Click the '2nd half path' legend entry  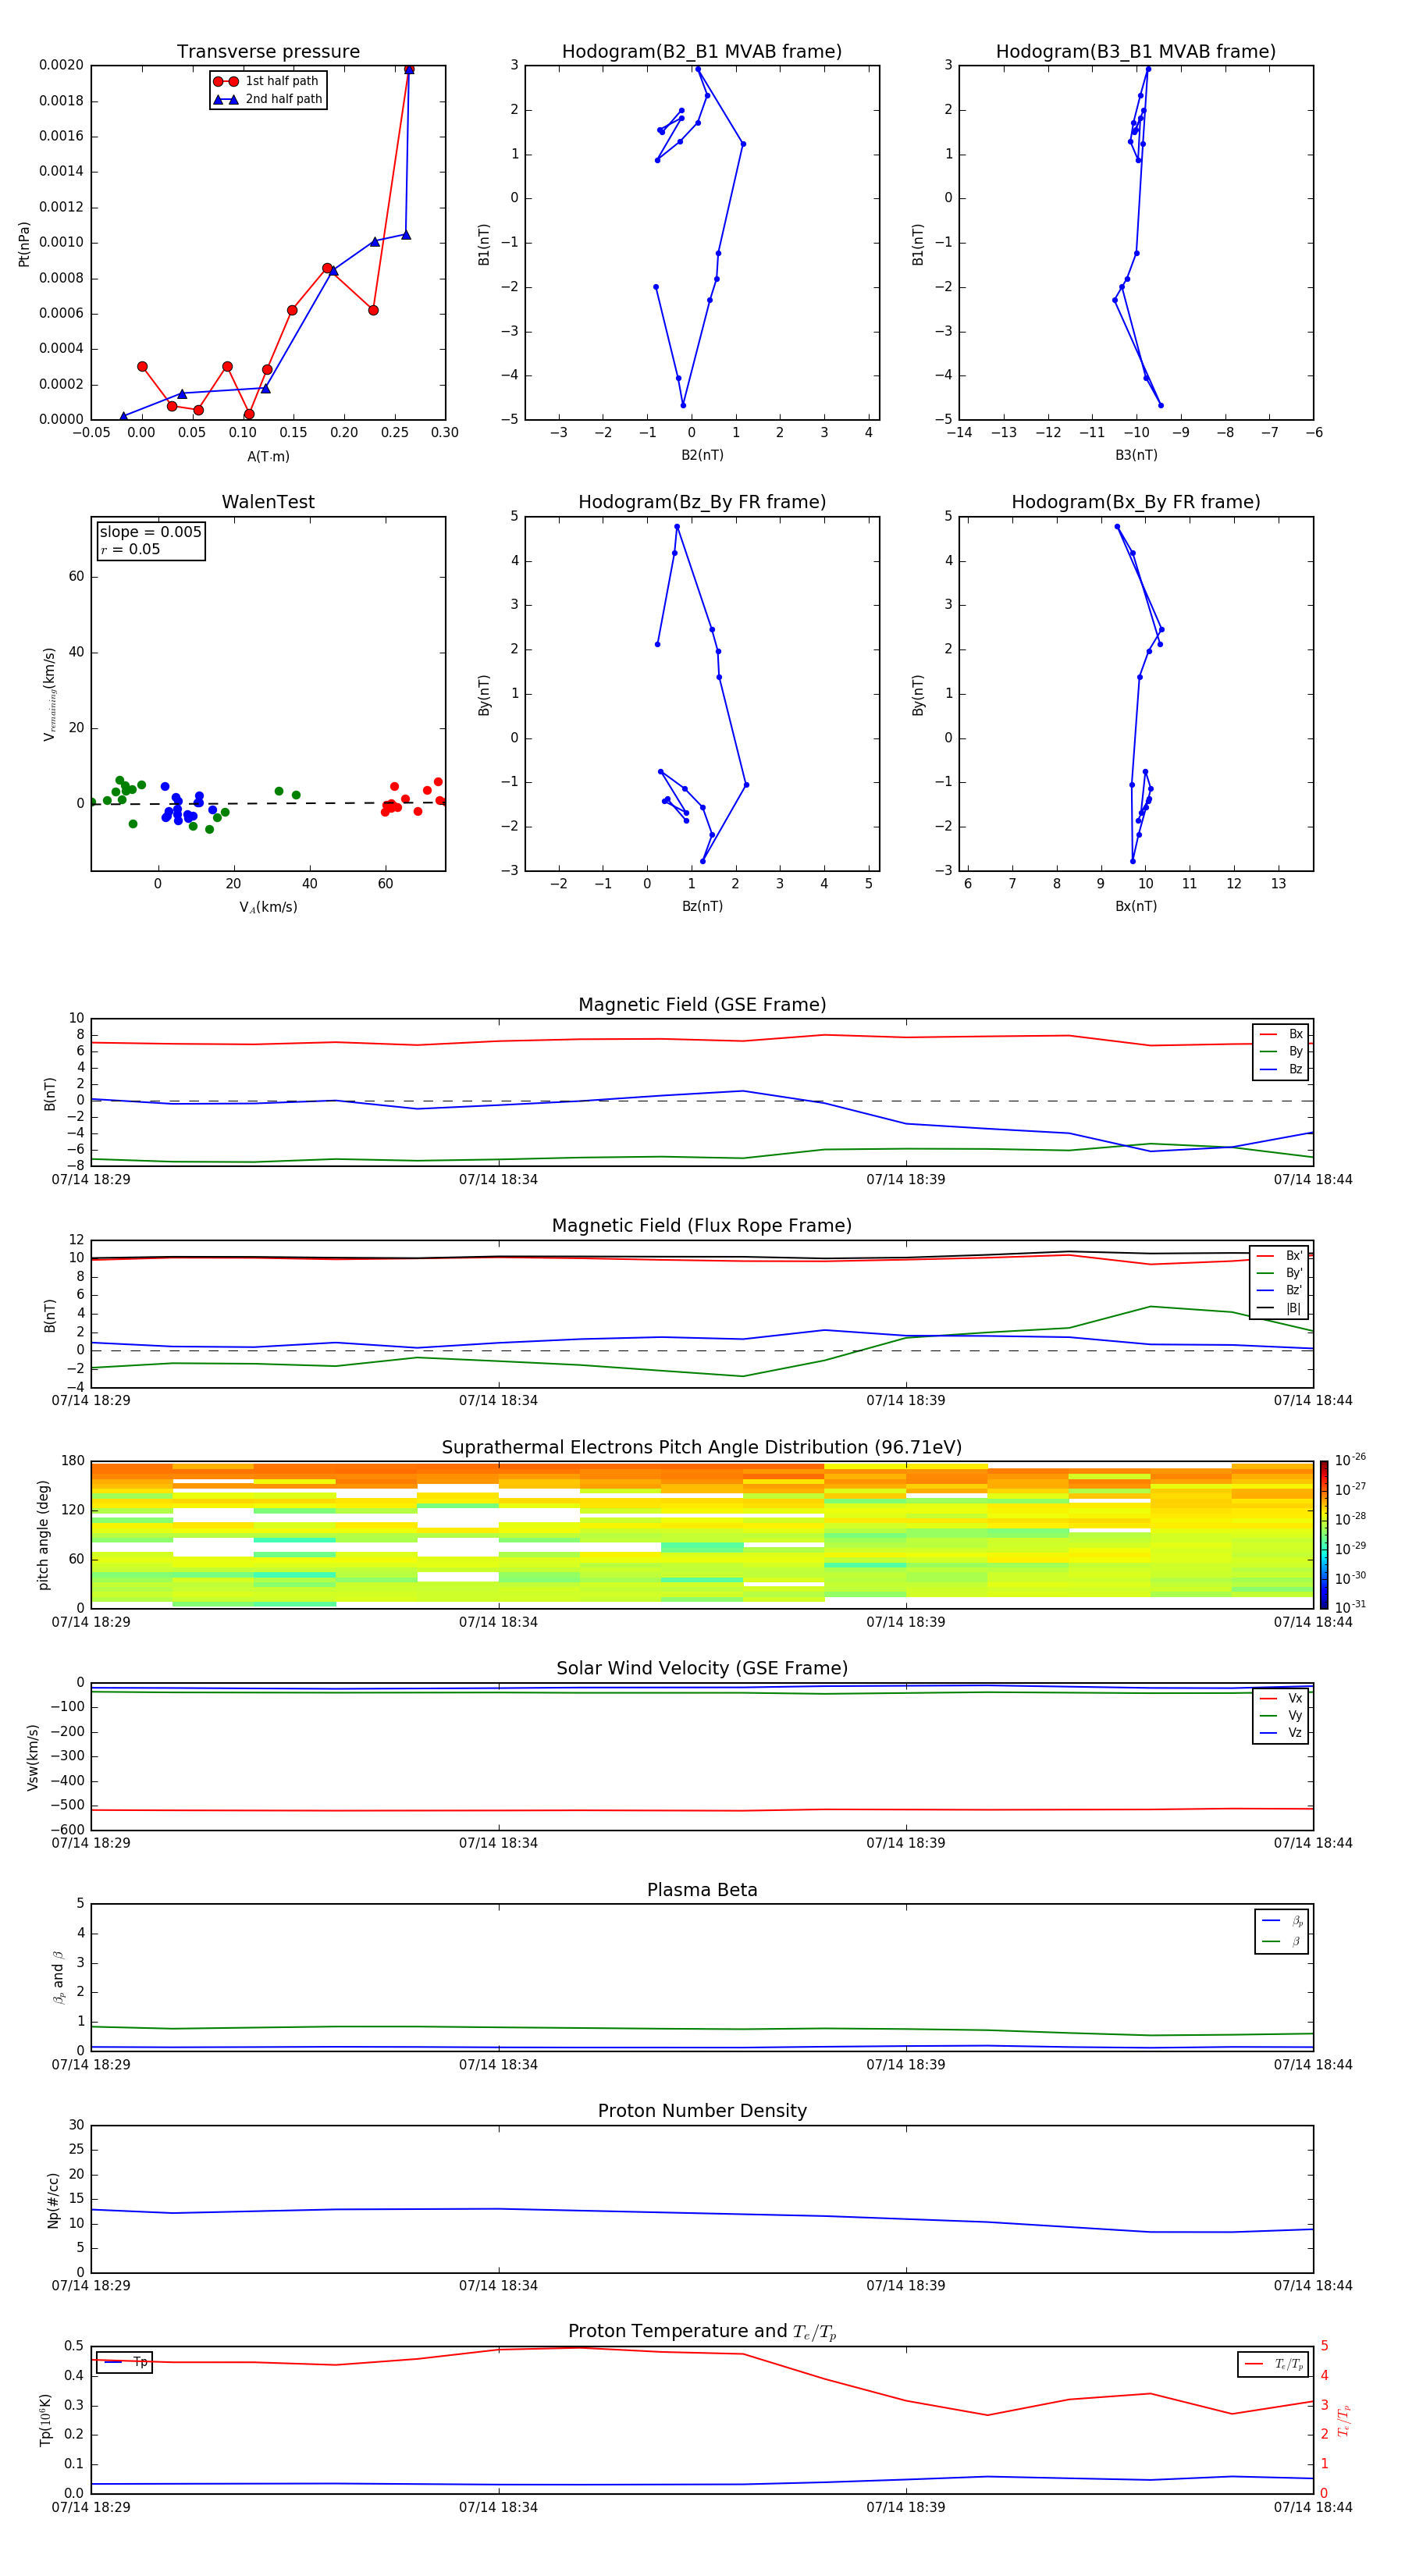267,99
